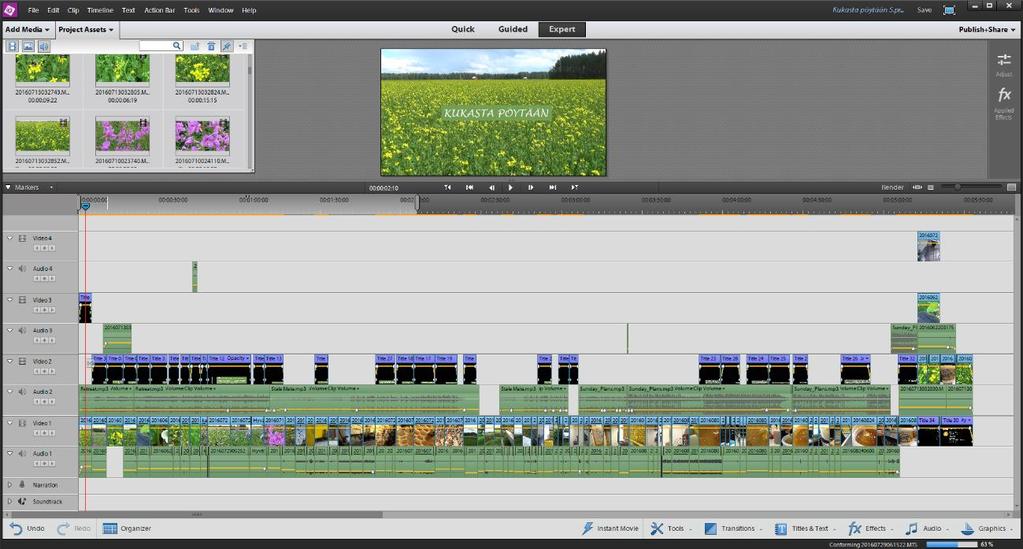
Task: Click the trash icon to delete asset
Action: 211,46
